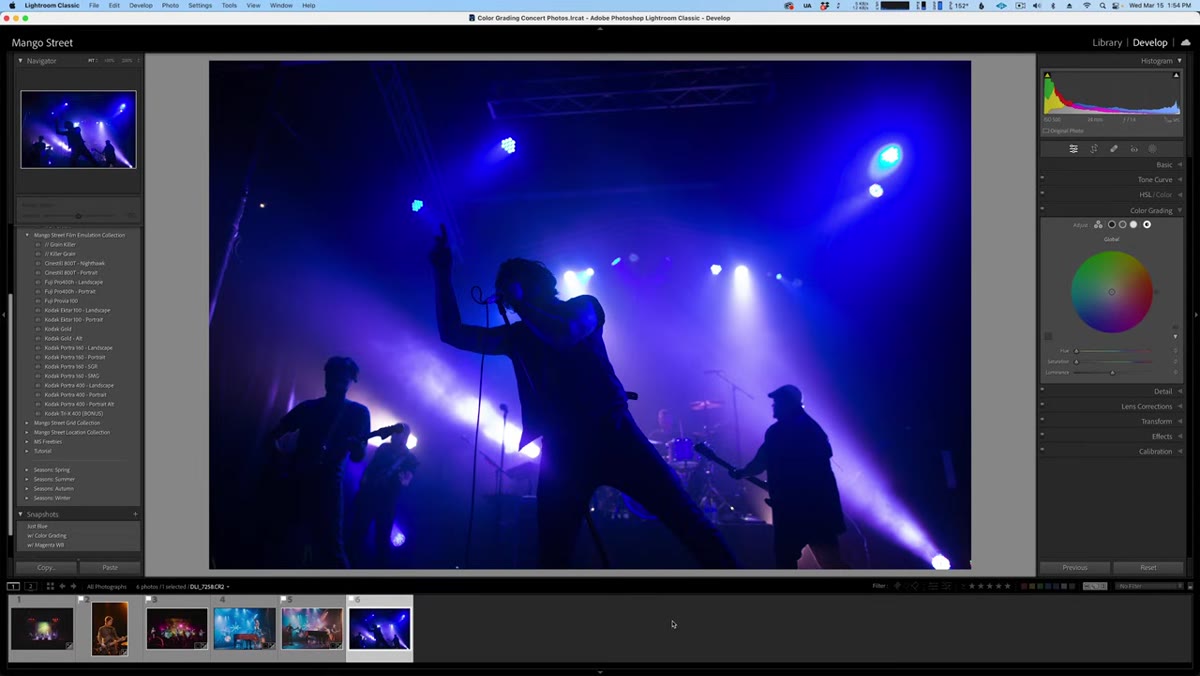The height and width of the screenshot is (676, 1200).
Task: Apply the Cinestill 800T - Nighthawk preset
Action: (75, 263)
